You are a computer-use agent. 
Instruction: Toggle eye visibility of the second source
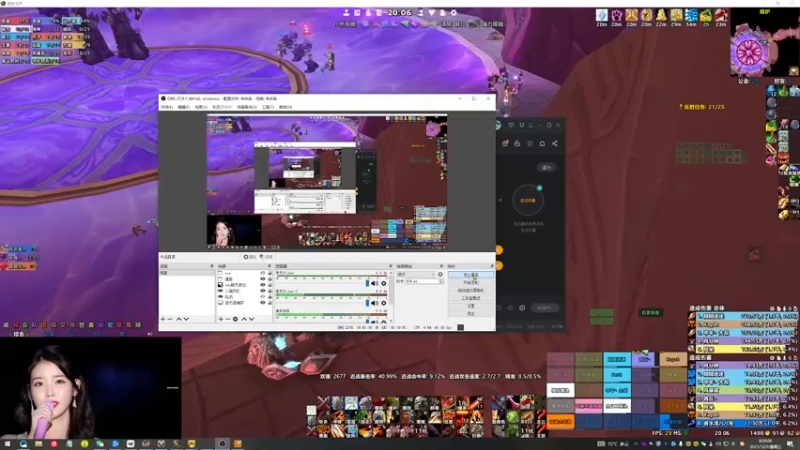point(263,279)
